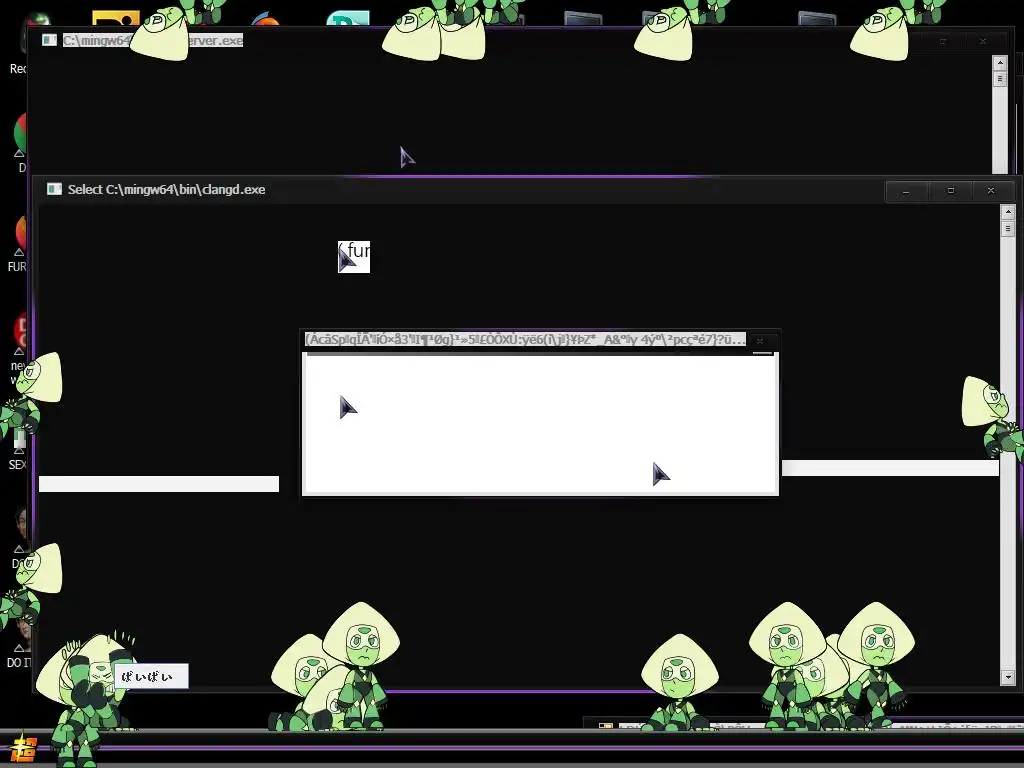The width and height of the screenshot is (1024, 768).
Task: Close the server.exe console window
Action: [x=983, y=41]
